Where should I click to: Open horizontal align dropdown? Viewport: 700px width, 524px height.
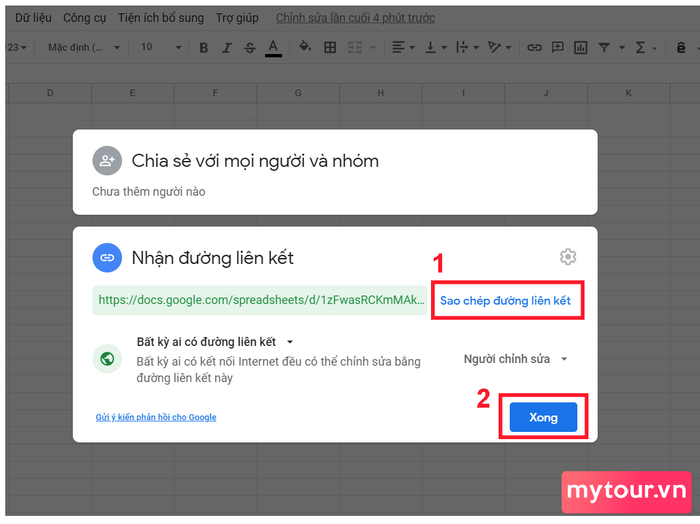pos(403,47)
